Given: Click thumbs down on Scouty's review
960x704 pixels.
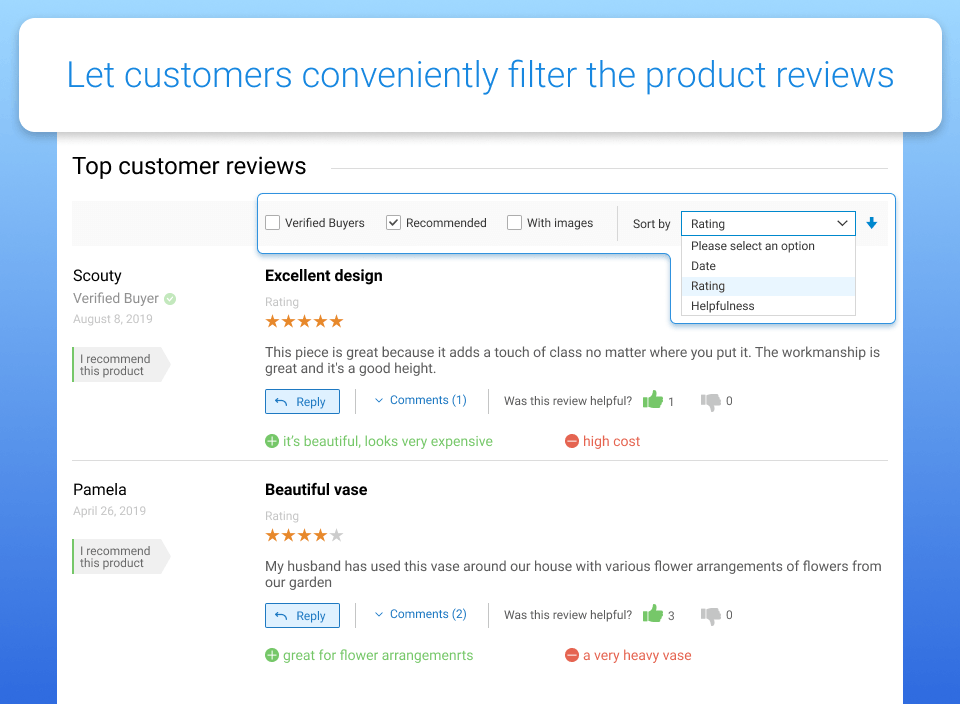Looking at the screenshot, I should click(711, 401).
